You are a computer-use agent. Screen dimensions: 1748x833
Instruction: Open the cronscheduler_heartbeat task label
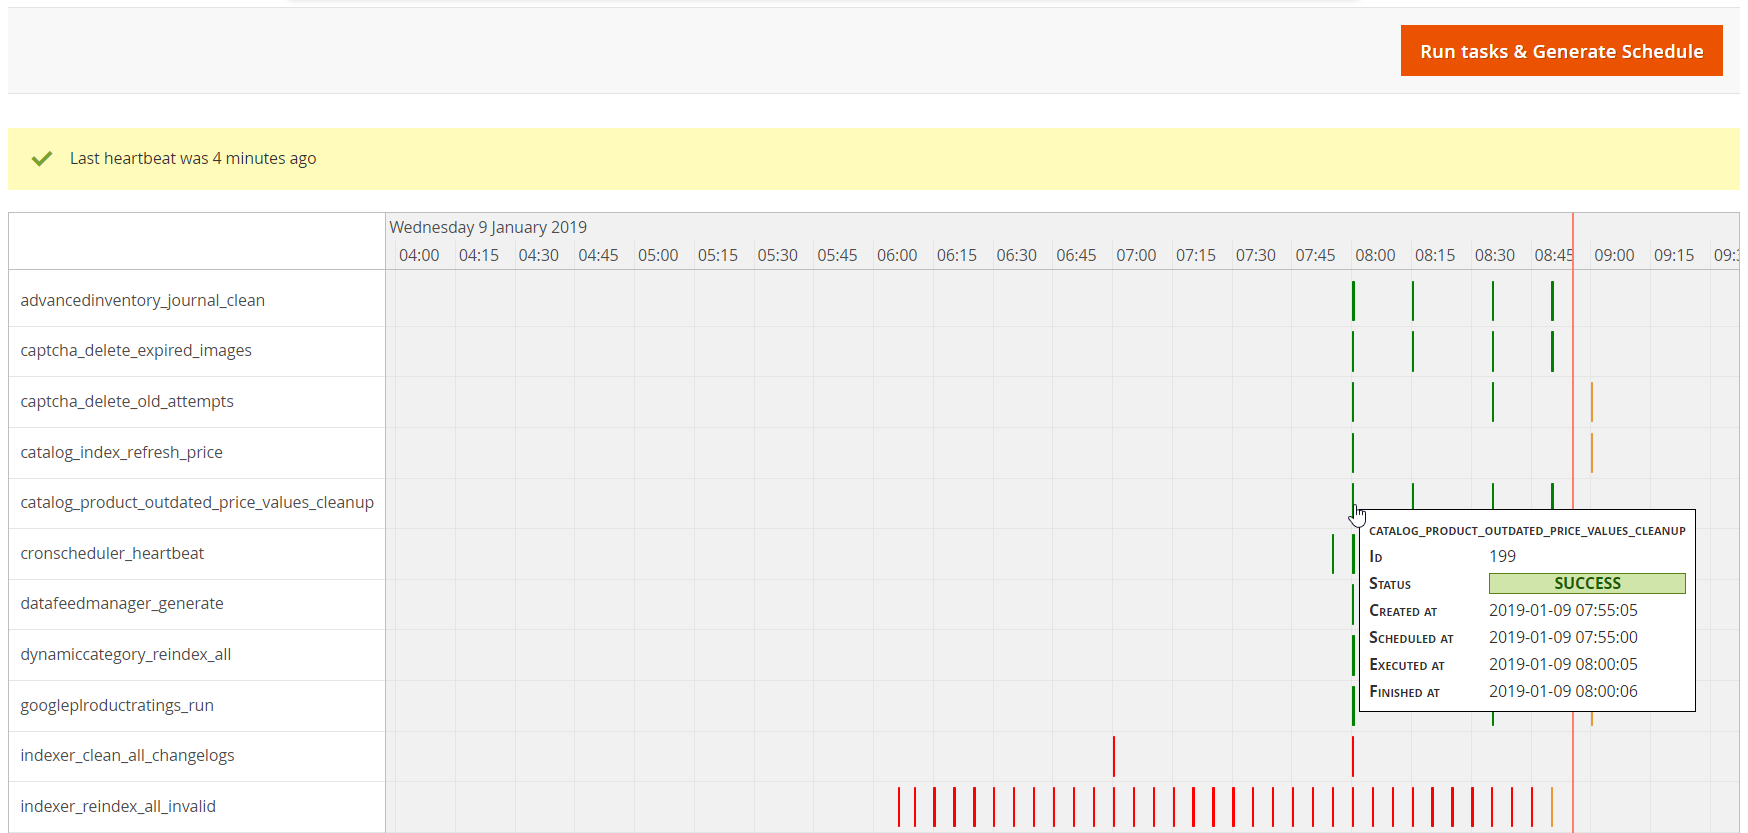[x=112, y=553]
